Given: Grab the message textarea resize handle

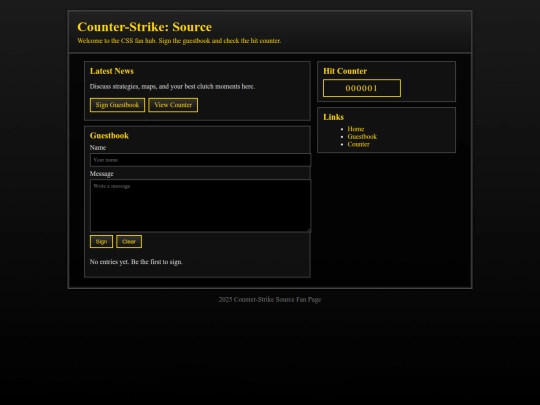Looking at the screenshot, I should pos(309,230).
